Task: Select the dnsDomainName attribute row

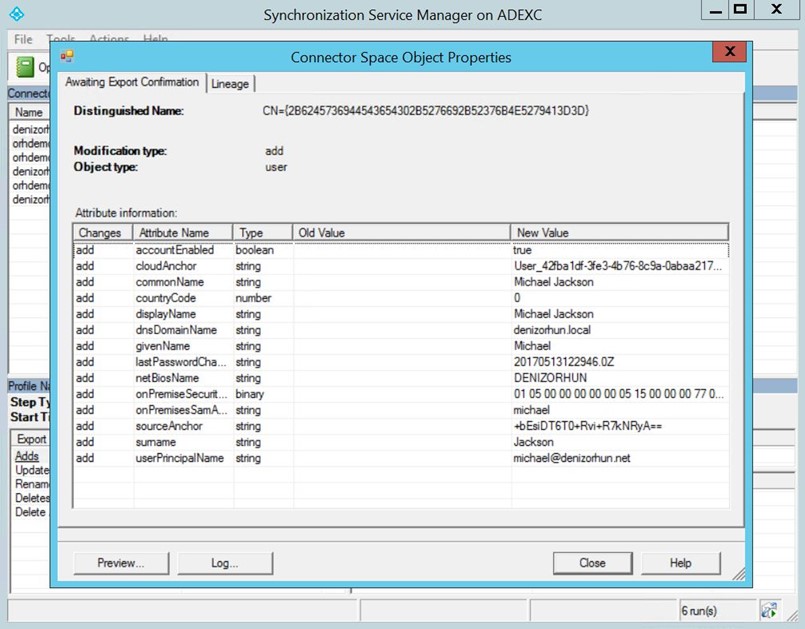Action: (400, 330)
